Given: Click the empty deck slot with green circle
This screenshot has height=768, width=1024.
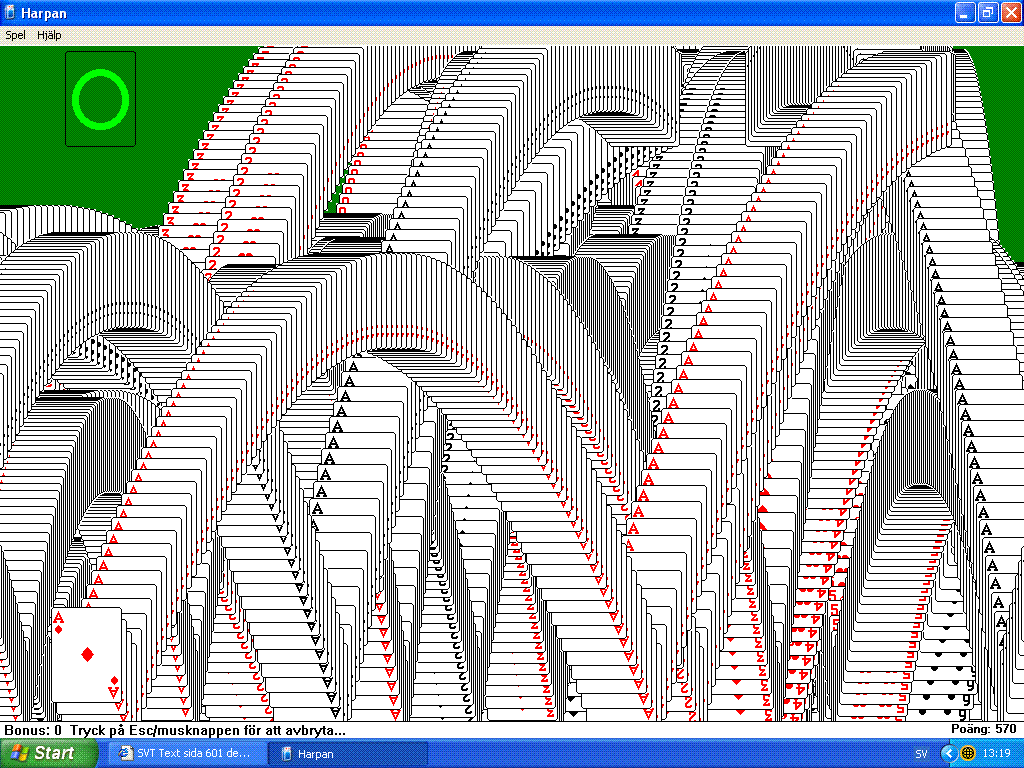Looking at the screenshot, I should [x=100, y=98].
